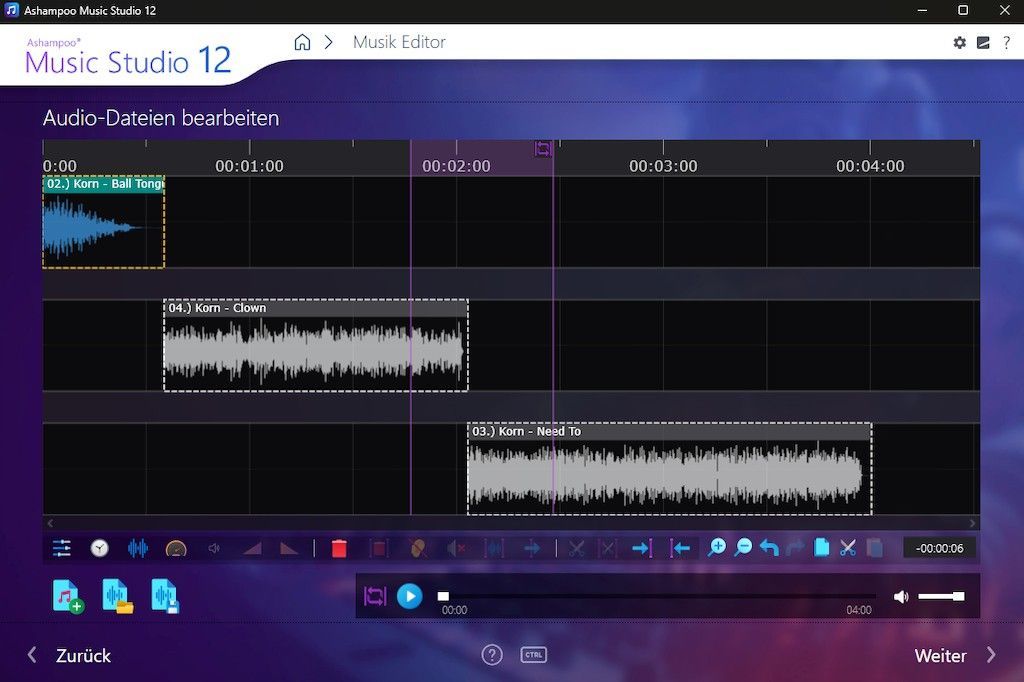The width and height of the screenshot is (1024, 682).
Task: Open audio file from folder icon
Action: click(x=117, y=596)
